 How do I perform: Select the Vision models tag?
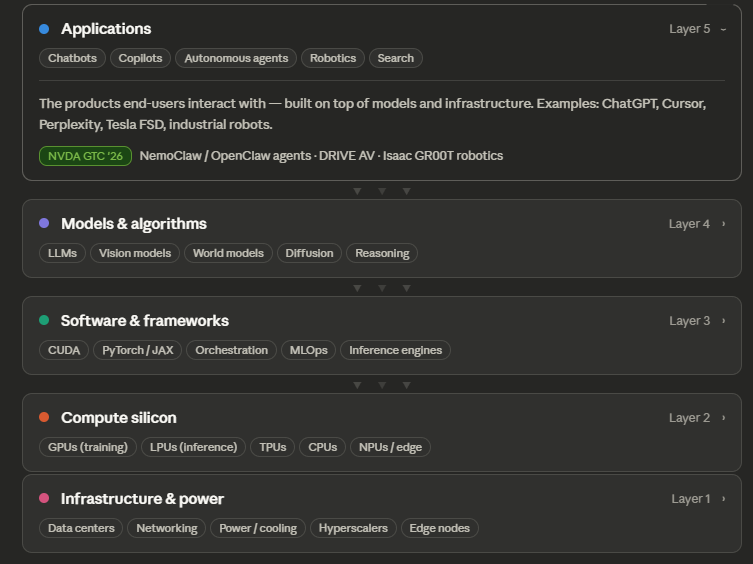tap(135, 253)
